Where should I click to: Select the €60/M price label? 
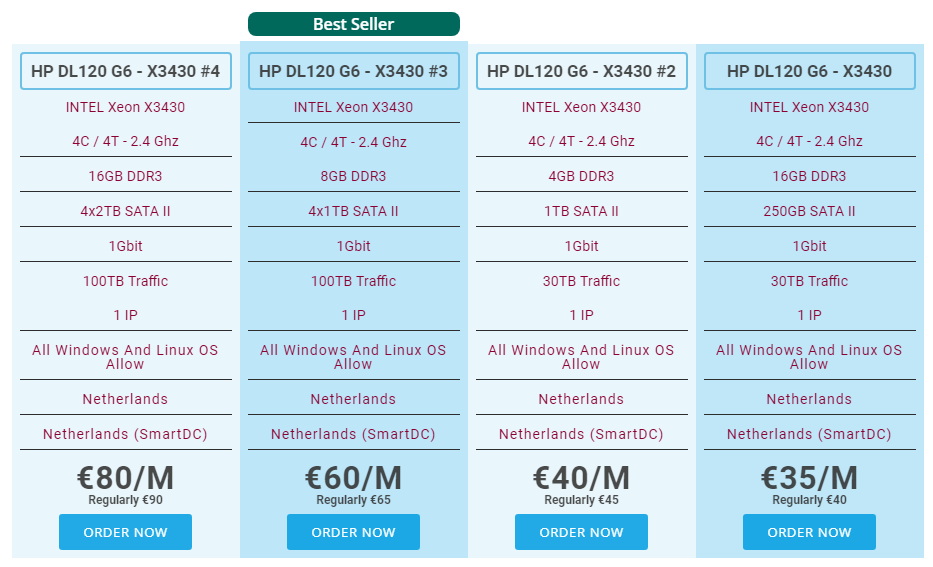(x=353, y=478)
